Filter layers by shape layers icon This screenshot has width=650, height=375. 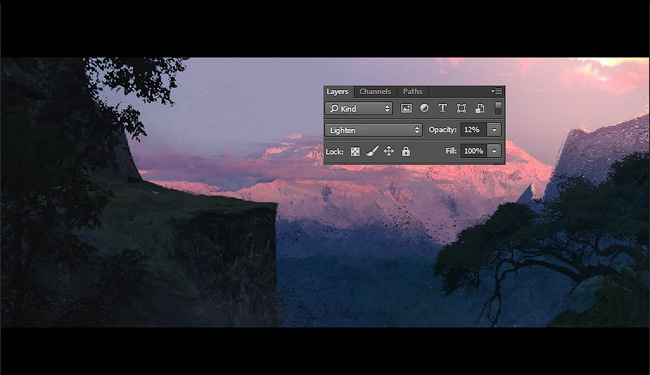pos(461,109)
